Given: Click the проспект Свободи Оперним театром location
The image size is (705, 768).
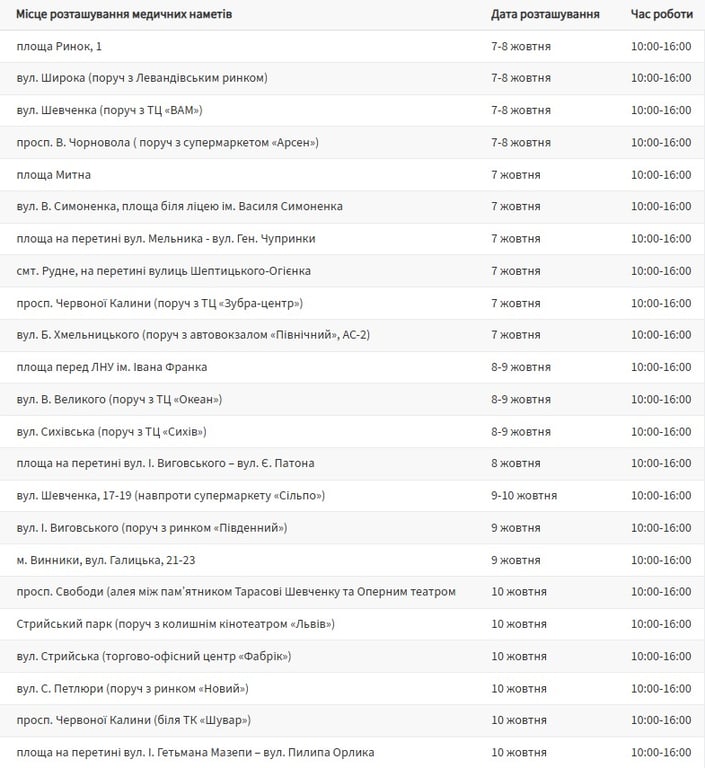Looking at the screenshot, I should 236,592.
